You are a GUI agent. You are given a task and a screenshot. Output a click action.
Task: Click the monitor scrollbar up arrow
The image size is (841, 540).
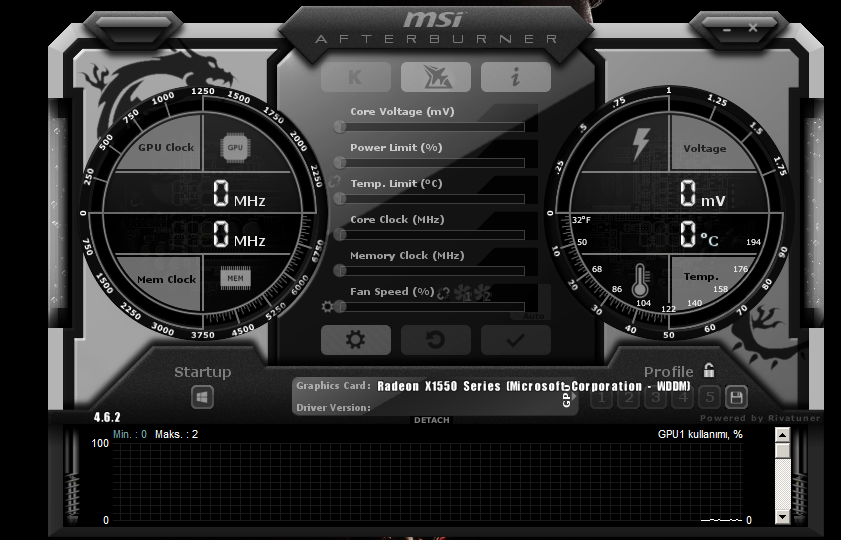(x=783, y=435)
